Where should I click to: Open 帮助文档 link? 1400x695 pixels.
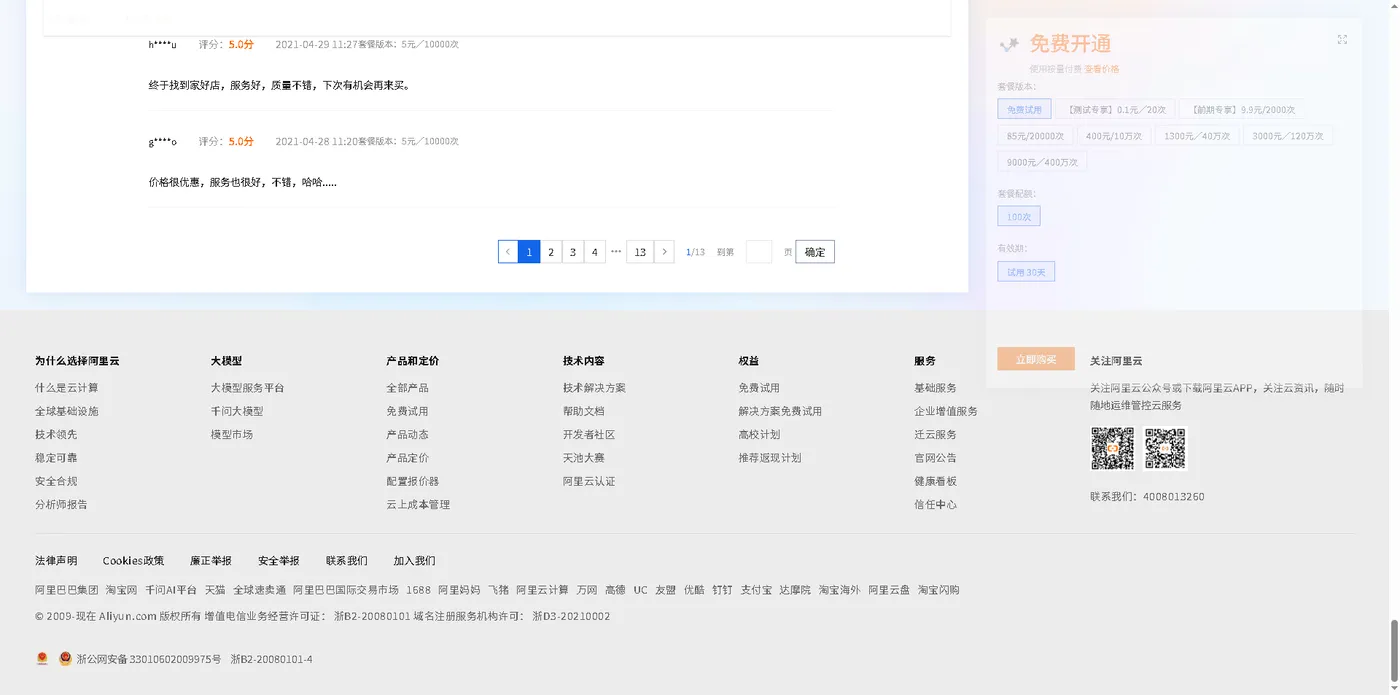click(x=584, y=411)
